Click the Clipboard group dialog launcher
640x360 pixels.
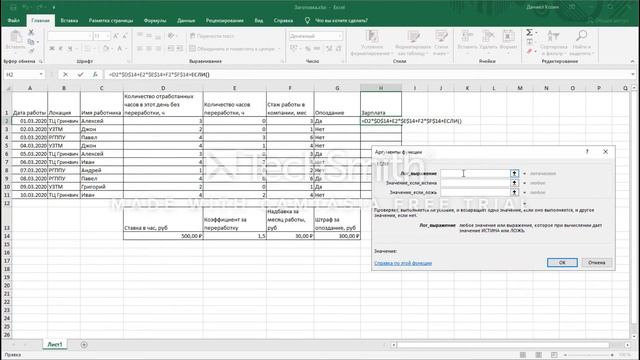click(41, 62)
